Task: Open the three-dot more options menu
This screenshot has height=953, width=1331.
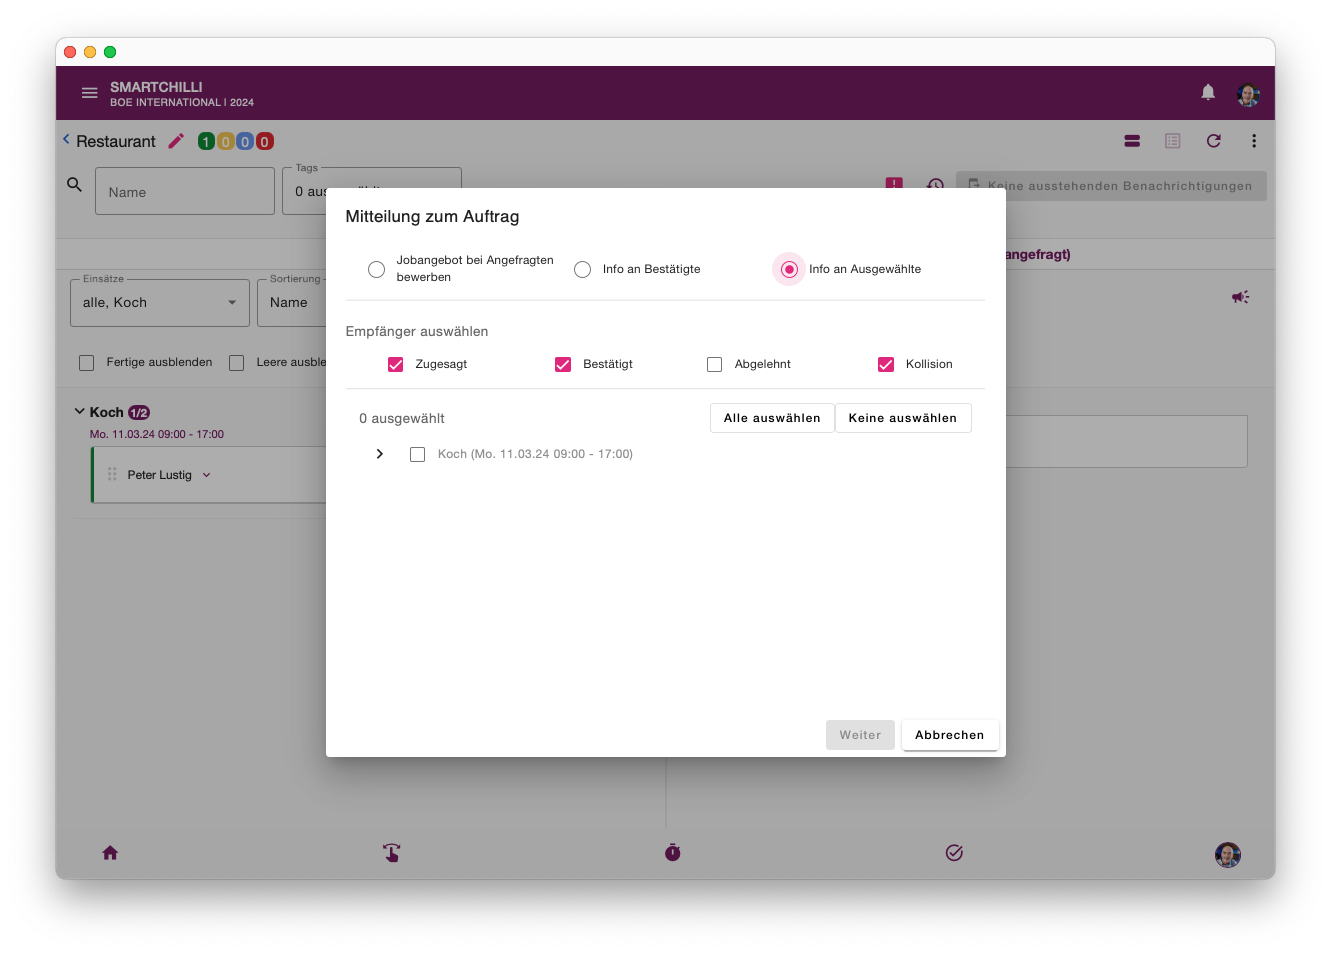Action: pos(1254,141)
